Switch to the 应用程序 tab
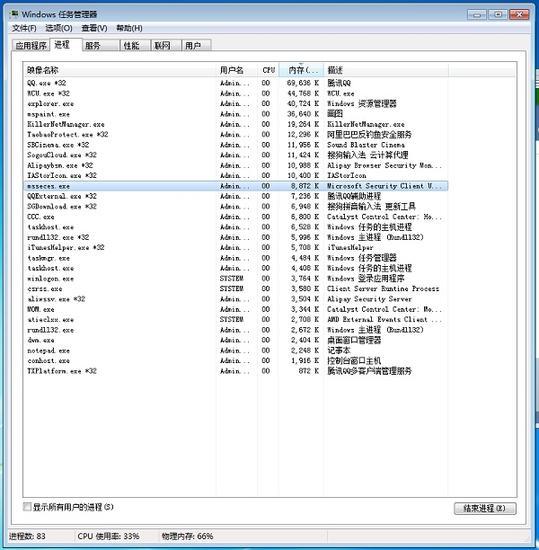This screenshot has width=539, height=550. click(x=31, y=46)
